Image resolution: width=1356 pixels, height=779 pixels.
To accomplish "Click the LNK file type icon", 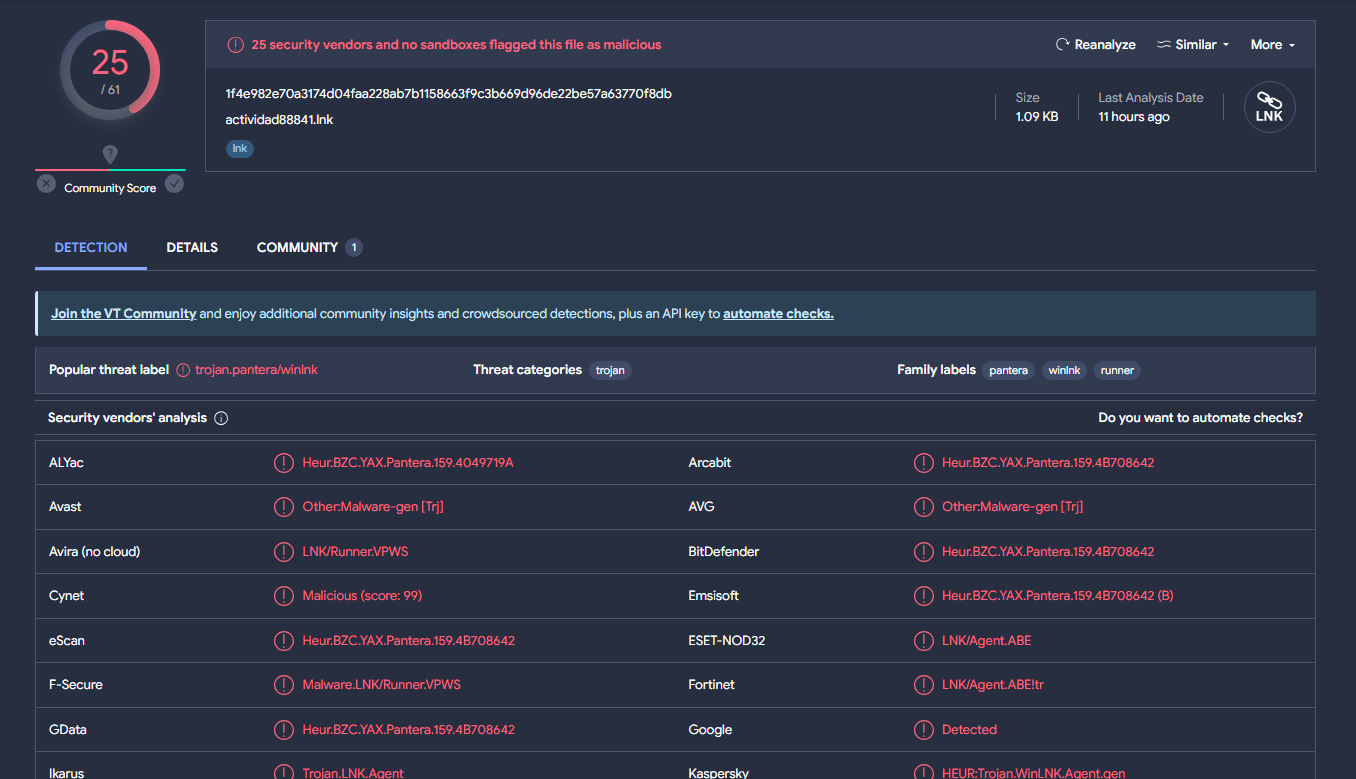I will click(x=1269, y=107).
